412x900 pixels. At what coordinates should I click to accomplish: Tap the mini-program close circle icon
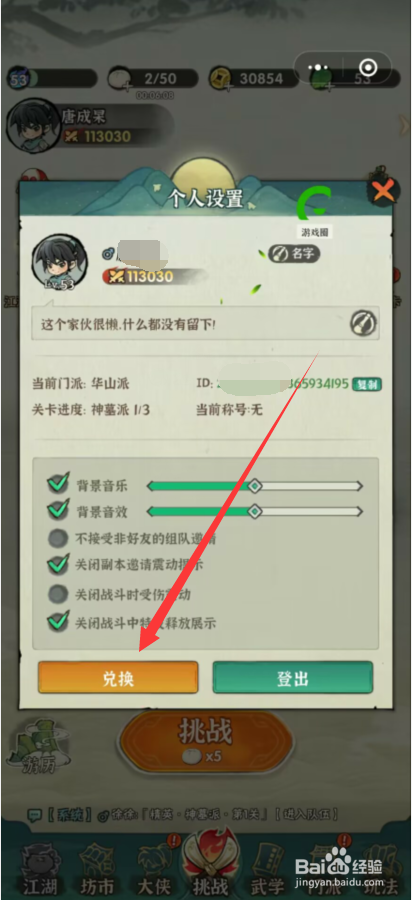(x=368, y=68)
